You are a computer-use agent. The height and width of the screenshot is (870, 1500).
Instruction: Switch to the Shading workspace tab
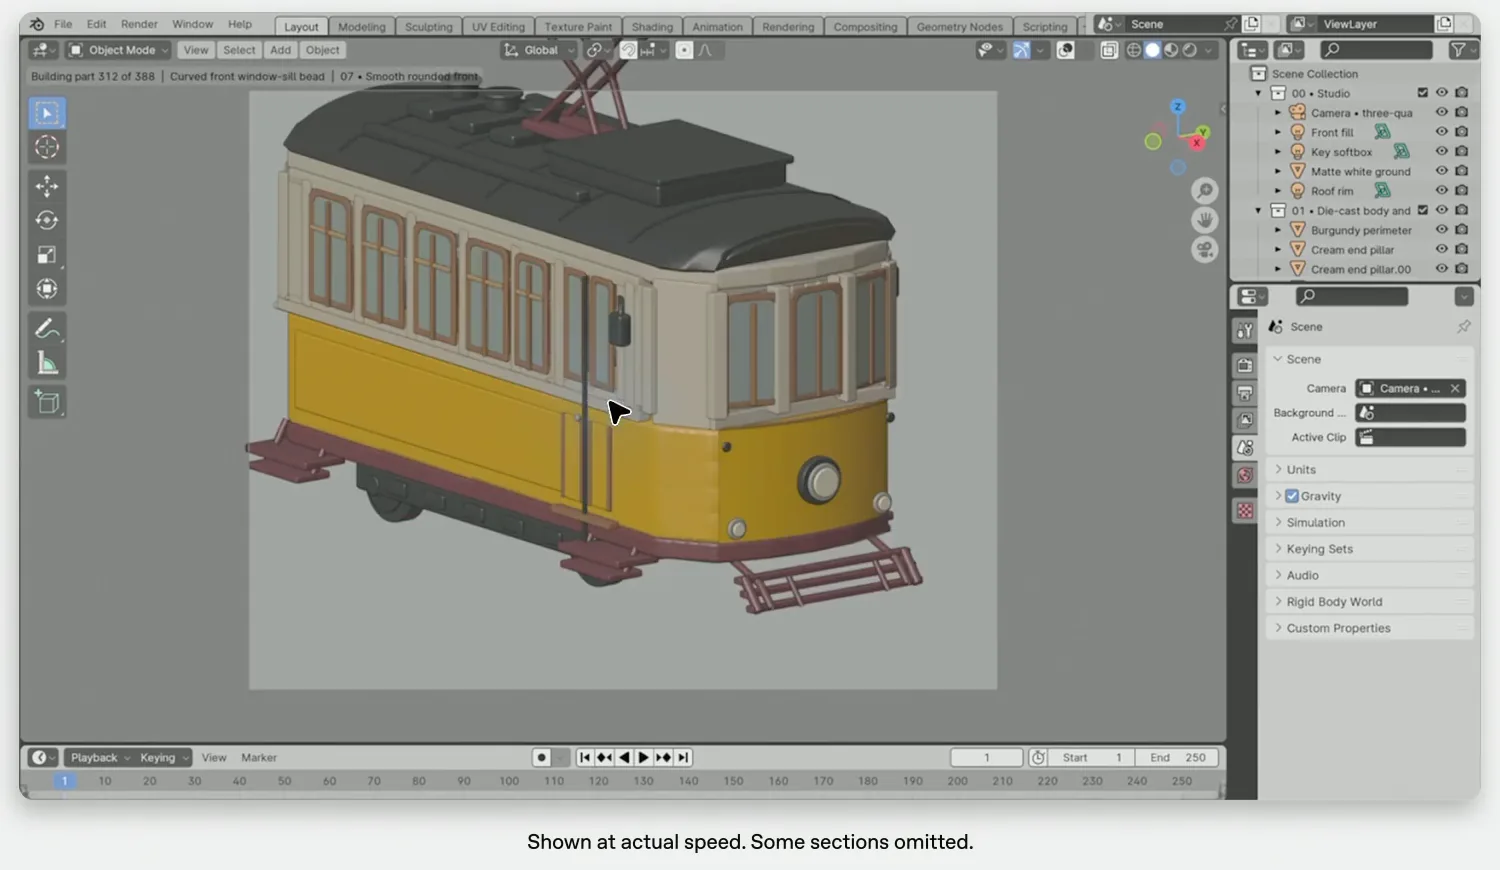(652, 27)
